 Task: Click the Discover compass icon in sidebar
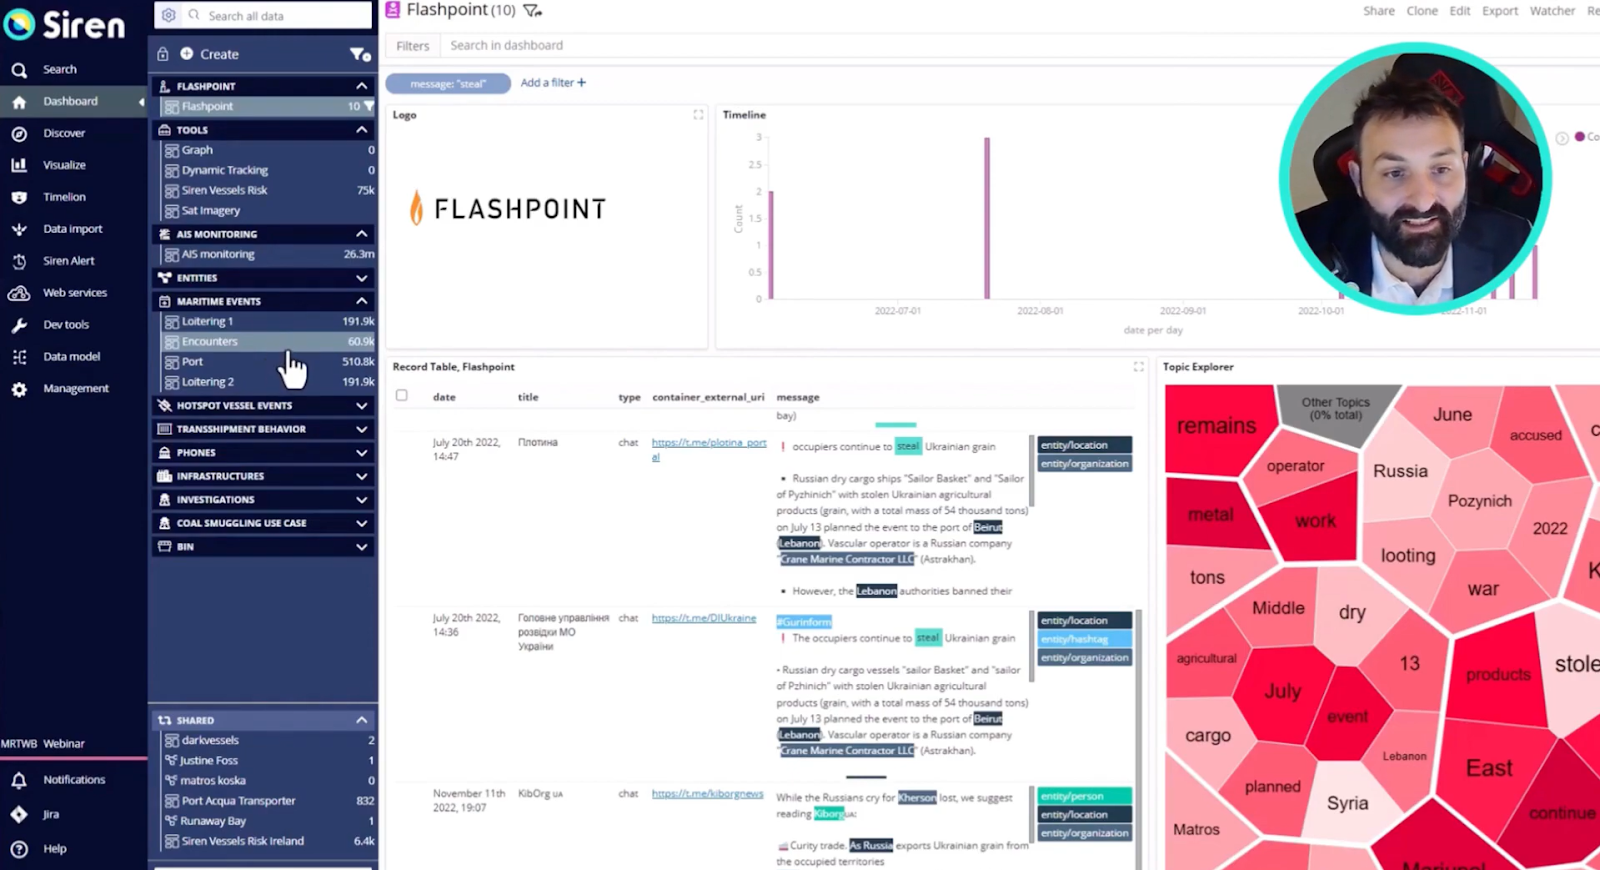click(x=19, y=133)
